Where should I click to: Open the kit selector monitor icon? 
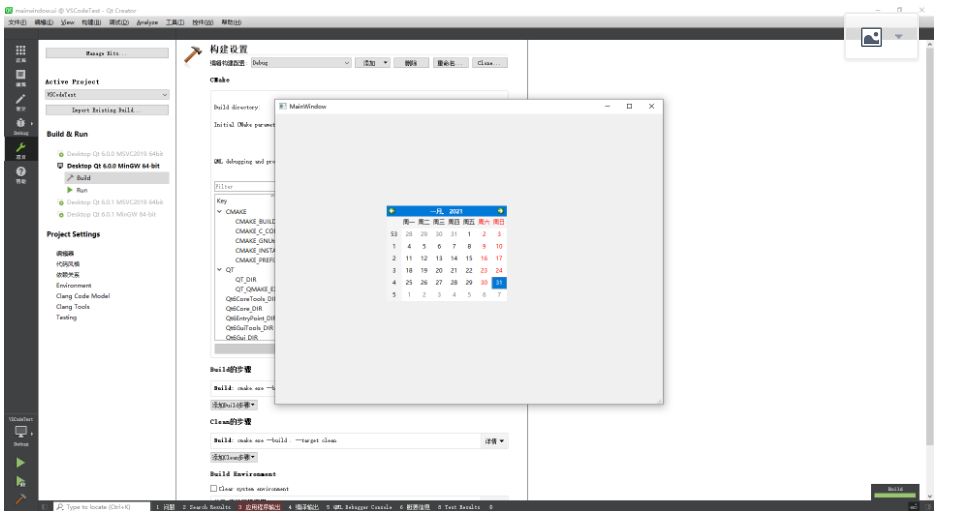[x=21, y=433]
